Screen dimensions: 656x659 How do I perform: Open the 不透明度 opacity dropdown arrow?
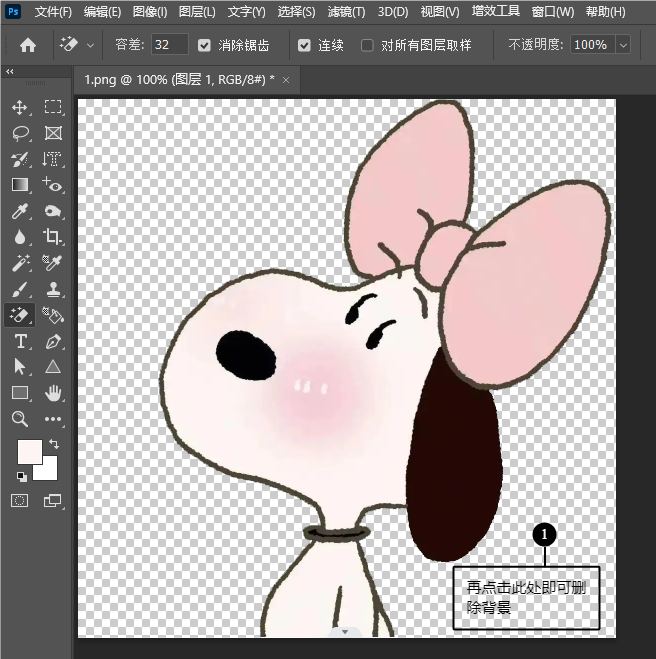pos(623,45)
